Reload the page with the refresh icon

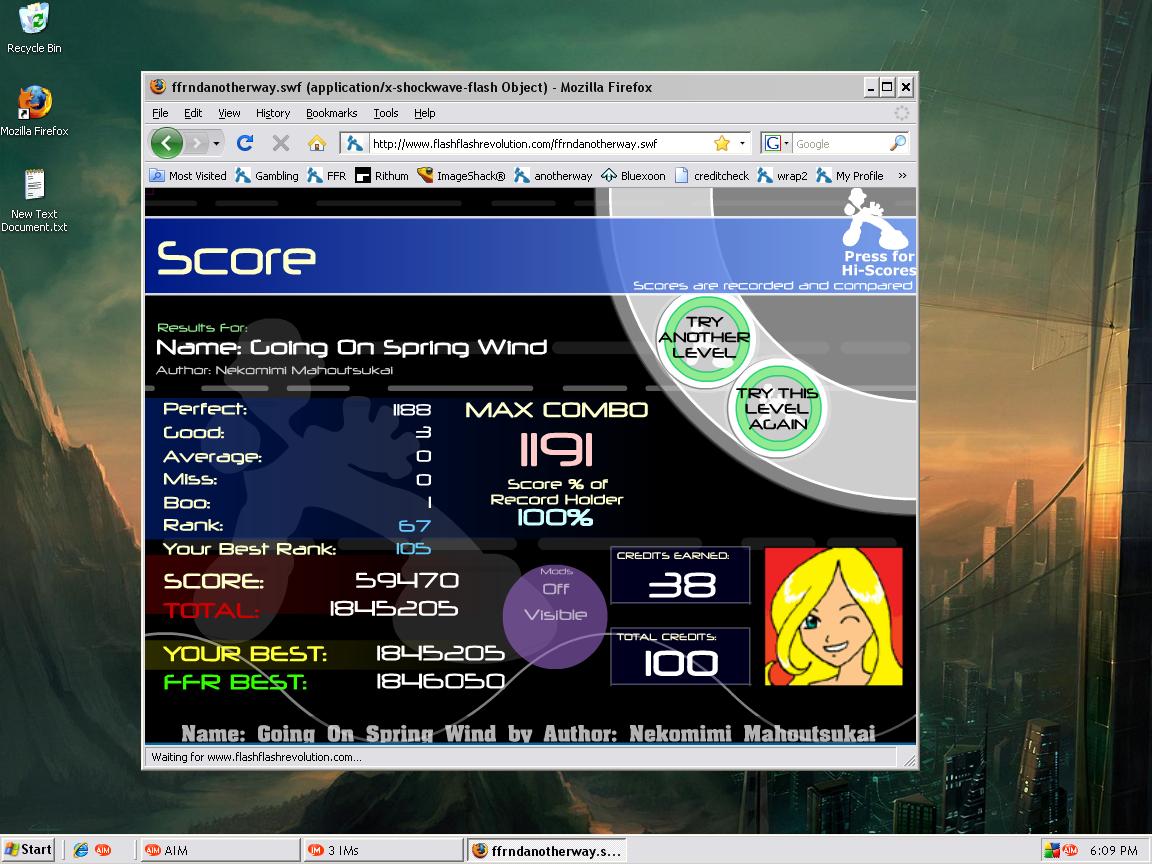pyautogui.click(x=245, y=143)
